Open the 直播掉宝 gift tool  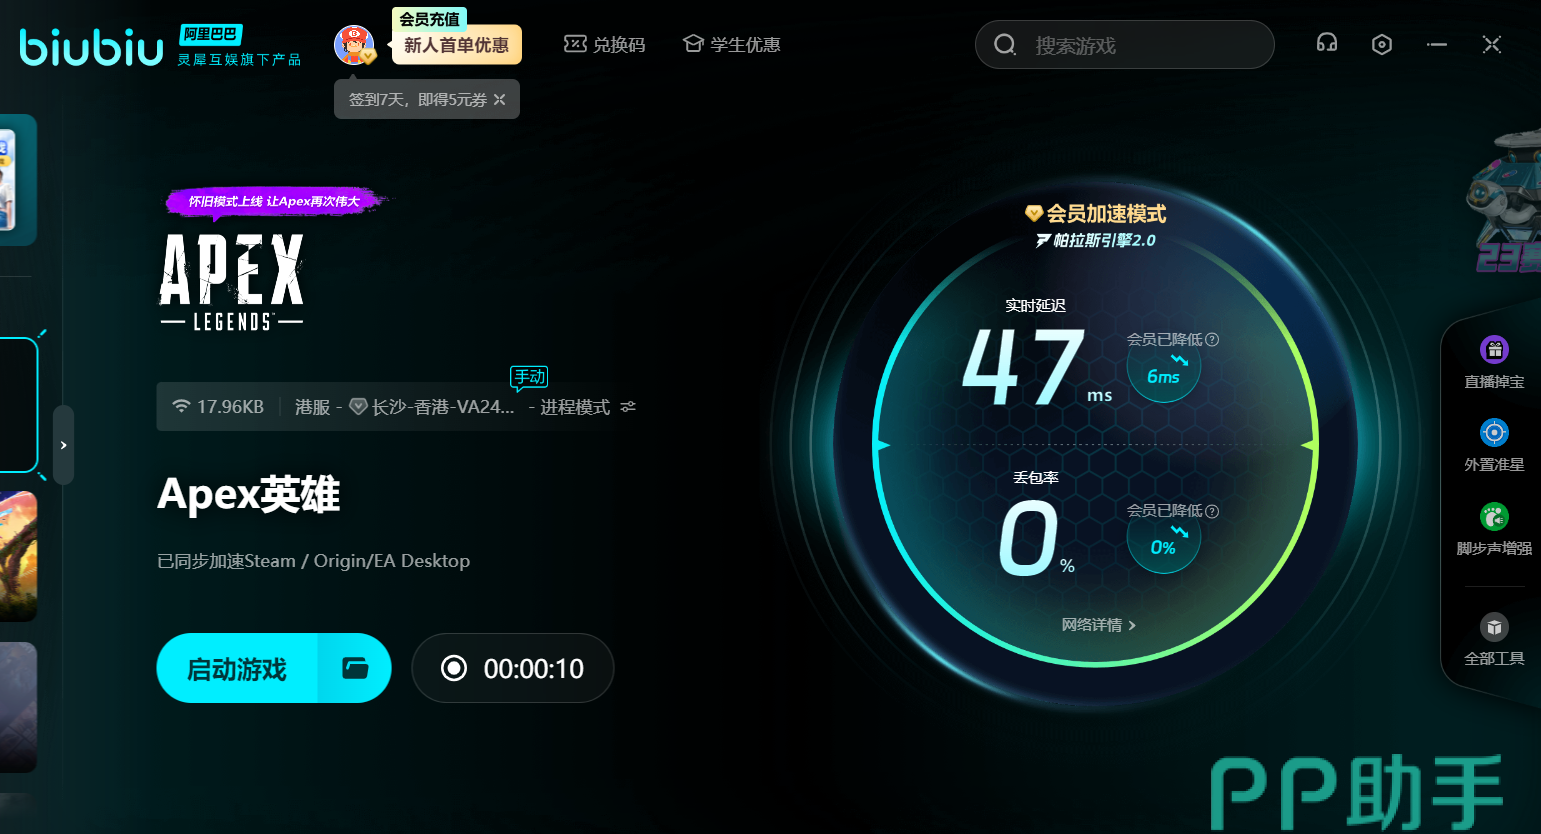pos(1494,361)
